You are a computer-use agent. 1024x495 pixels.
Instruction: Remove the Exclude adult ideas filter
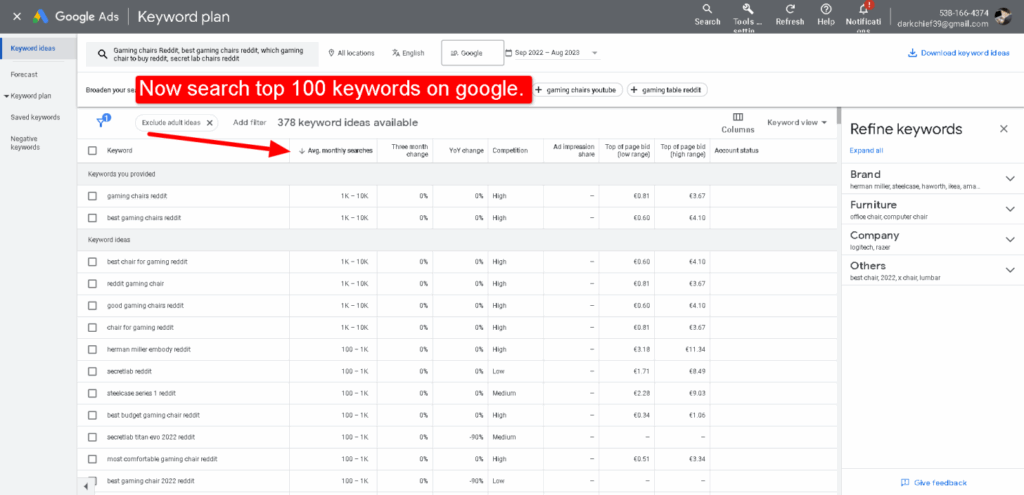(x=210, y=122)
